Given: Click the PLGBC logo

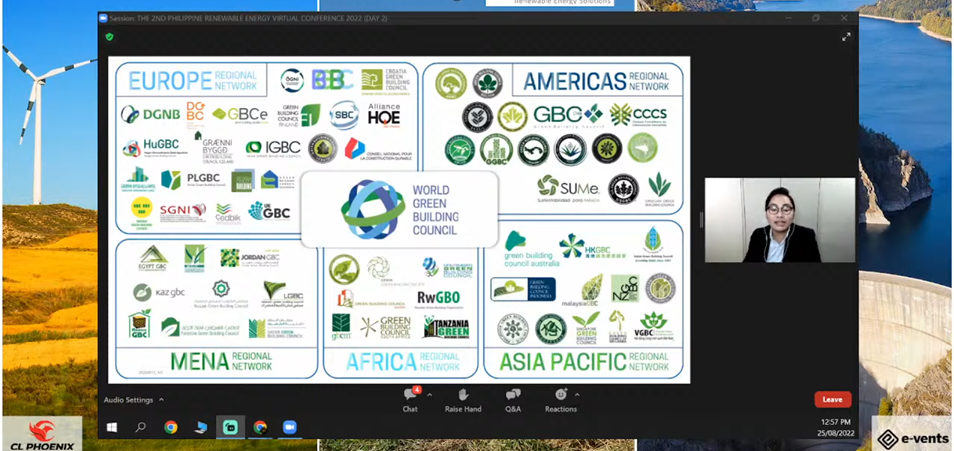Looking at the screenshot, I should click(x=193, y=180).
